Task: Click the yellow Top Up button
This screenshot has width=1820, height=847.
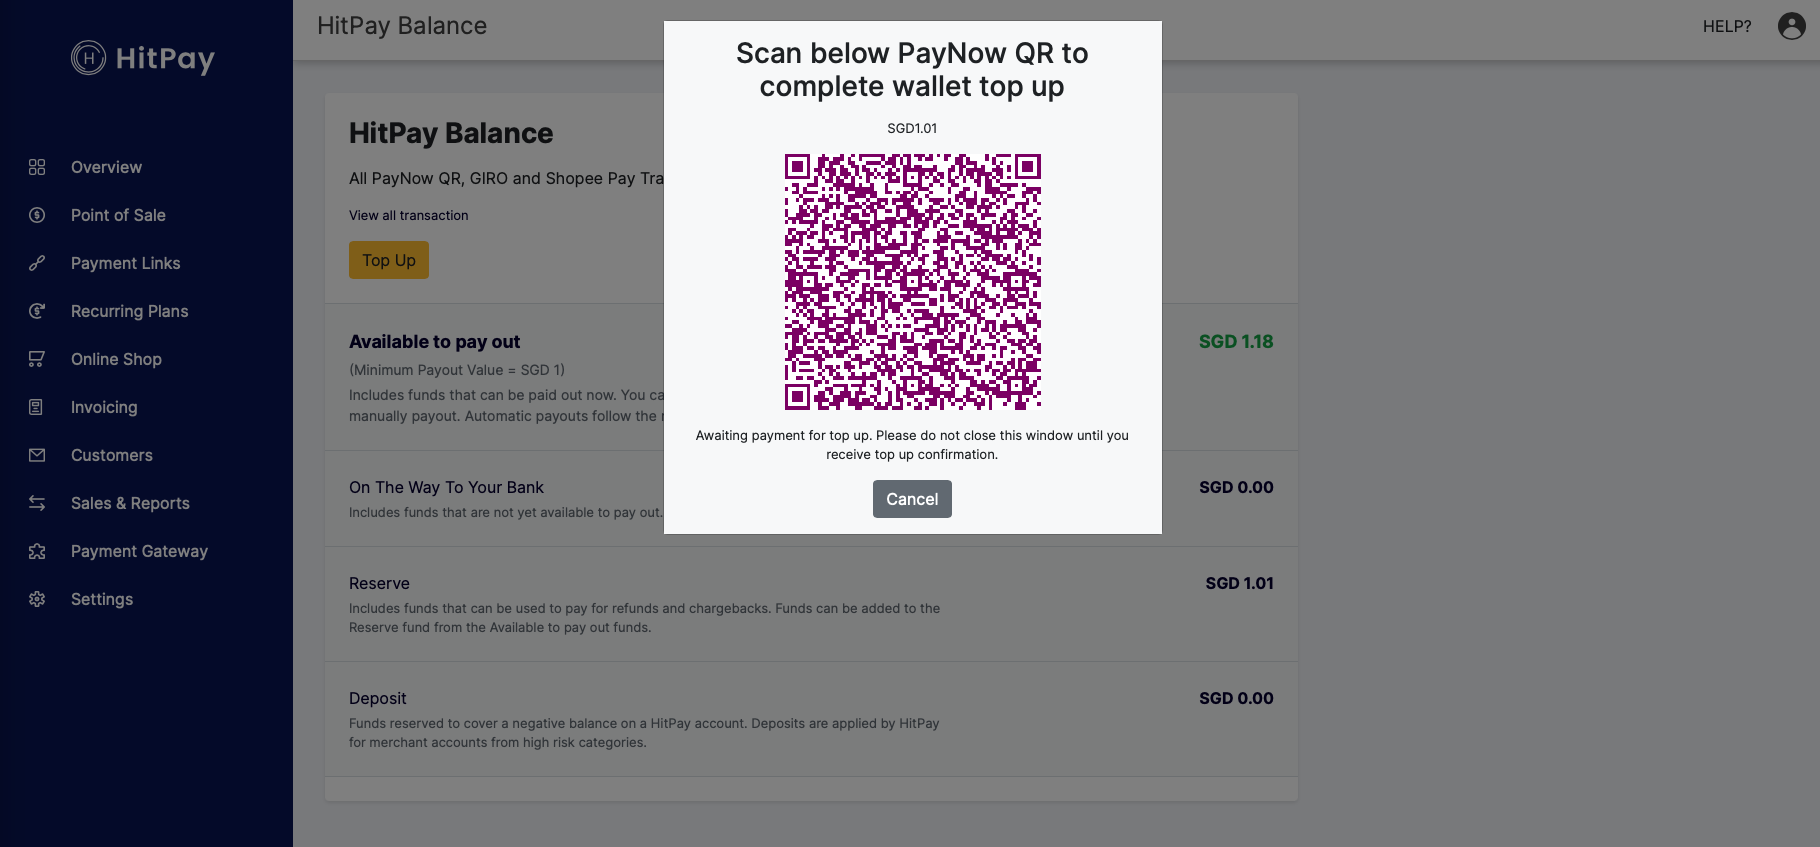Action: click(389, 260)
